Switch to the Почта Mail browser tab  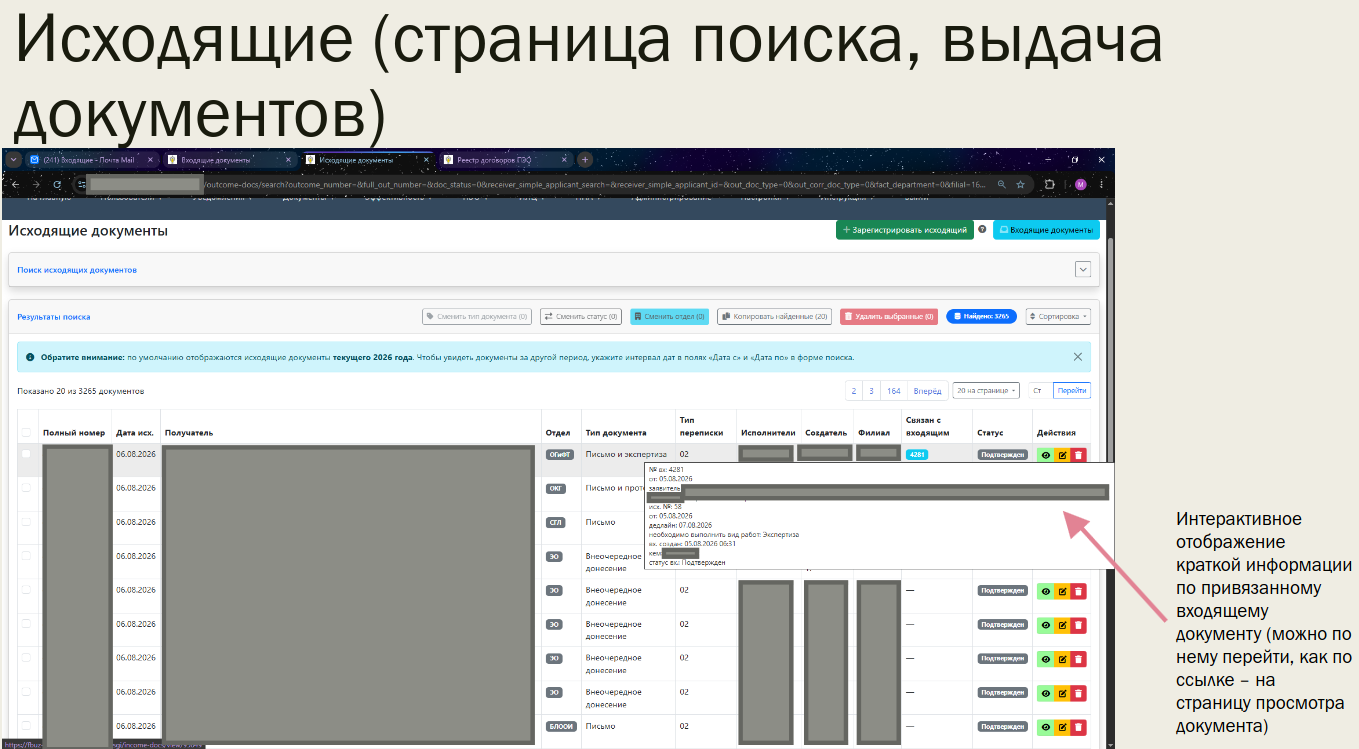pyautogui.click(x=90, y=160)
